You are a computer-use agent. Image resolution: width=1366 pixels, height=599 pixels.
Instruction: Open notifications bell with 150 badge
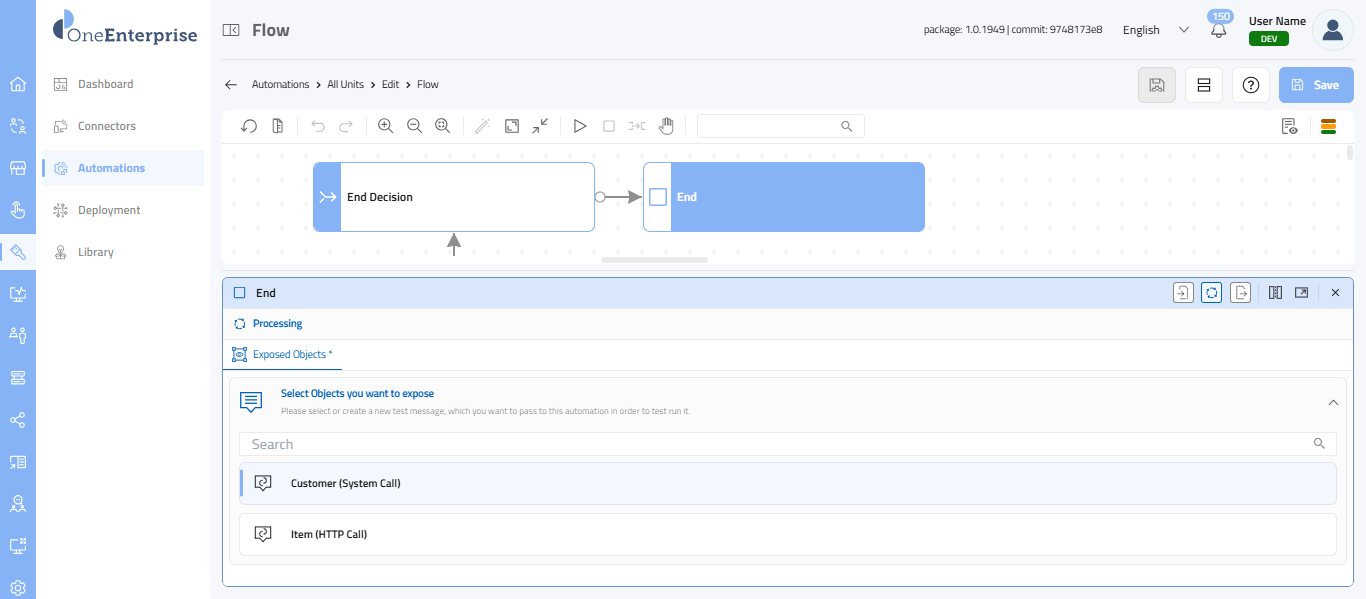point(1218,30)
